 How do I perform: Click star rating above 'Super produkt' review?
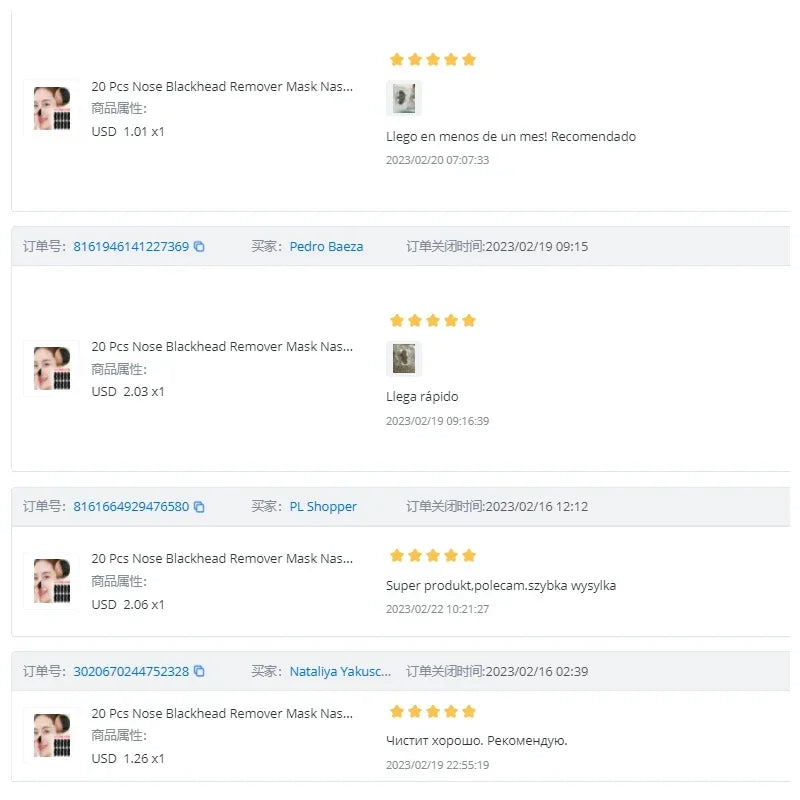[432, 556]
